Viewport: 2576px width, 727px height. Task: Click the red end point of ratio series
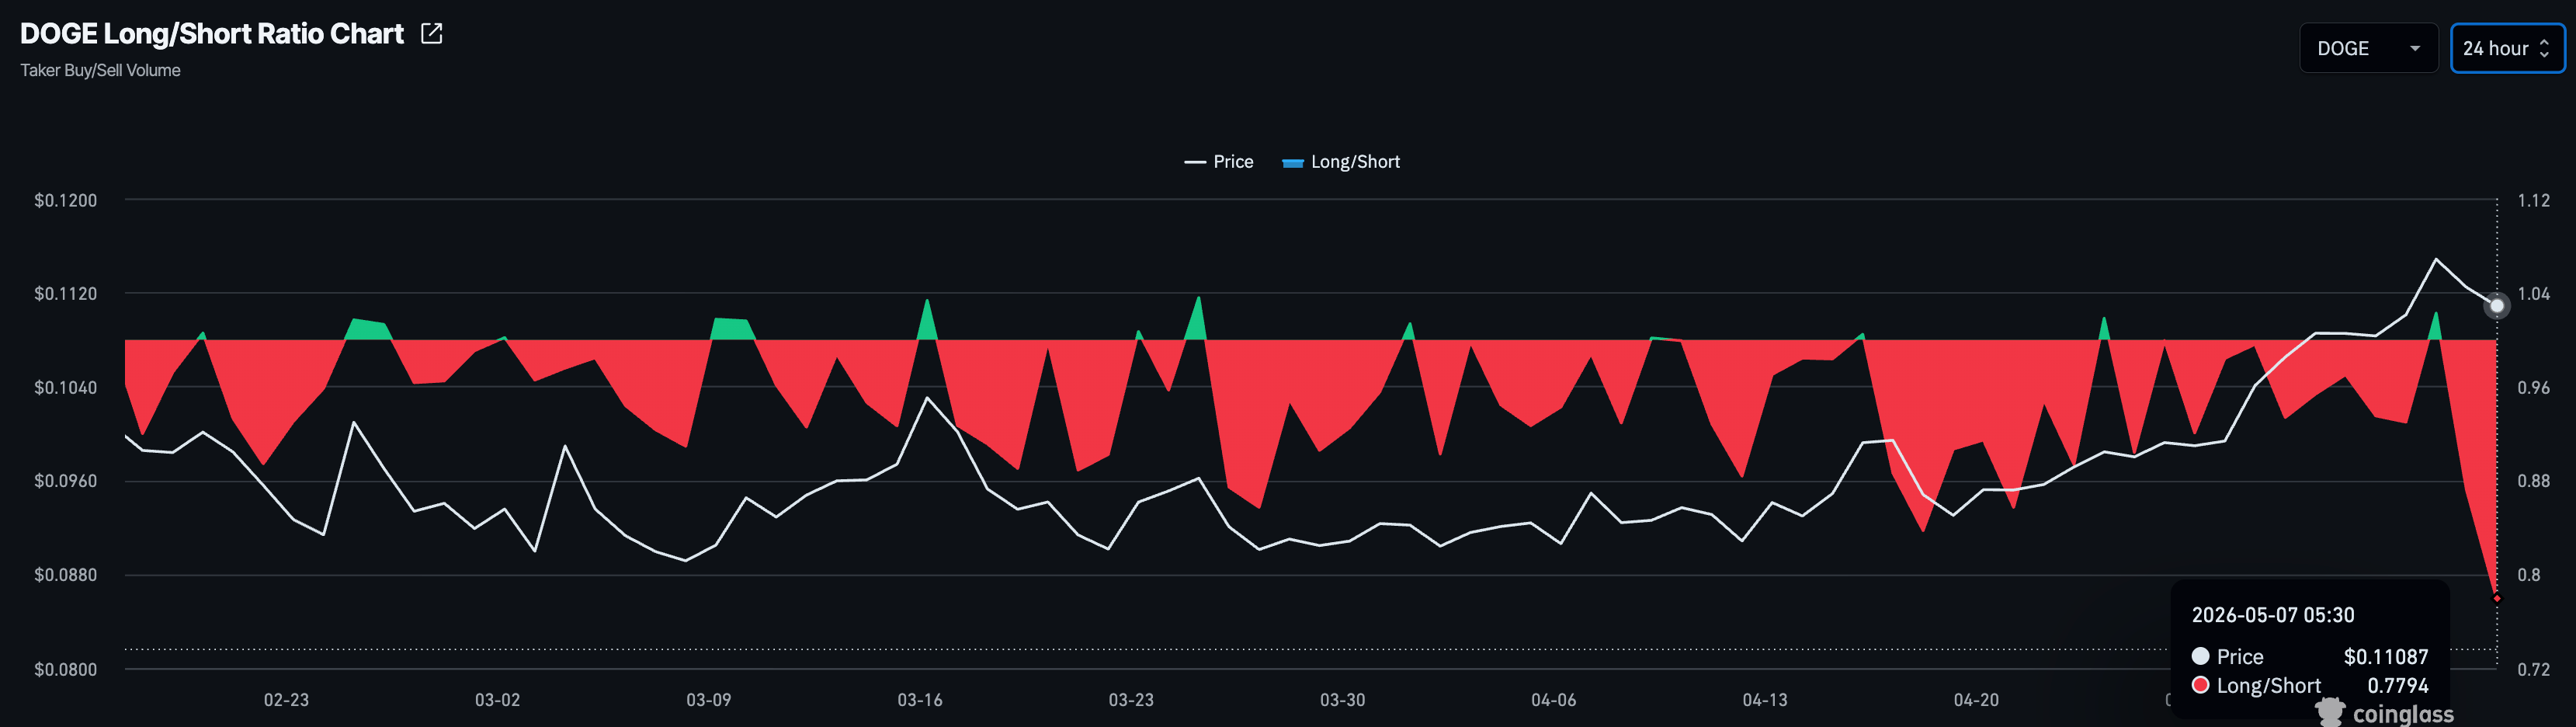[x=2497, y=598]
